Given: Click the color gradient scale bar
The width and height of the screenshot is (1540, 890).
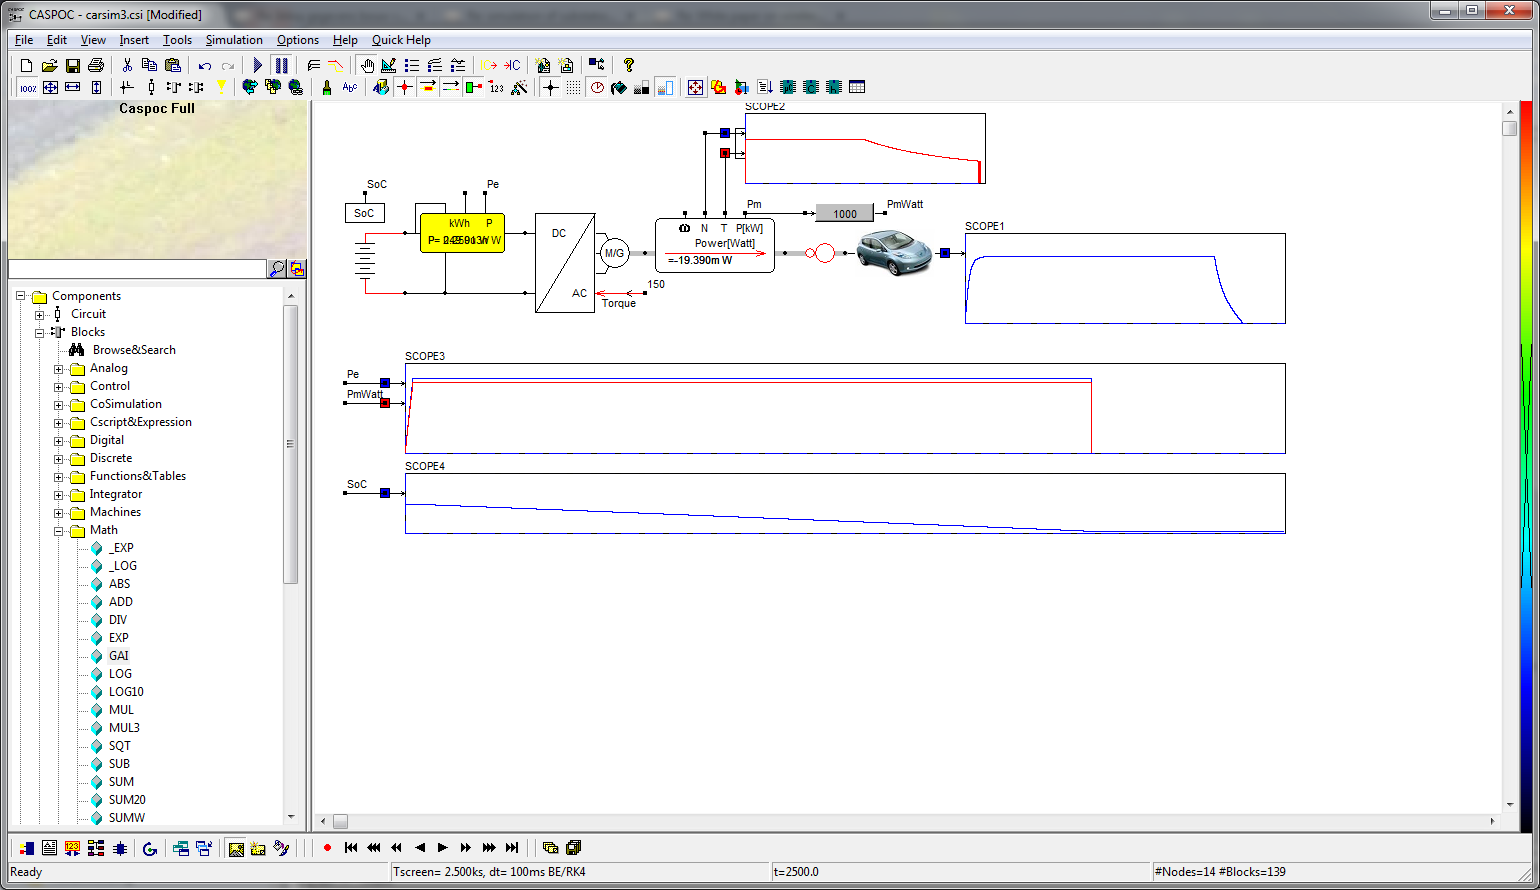Looking at the screenshot, I should click(1526, 465).
